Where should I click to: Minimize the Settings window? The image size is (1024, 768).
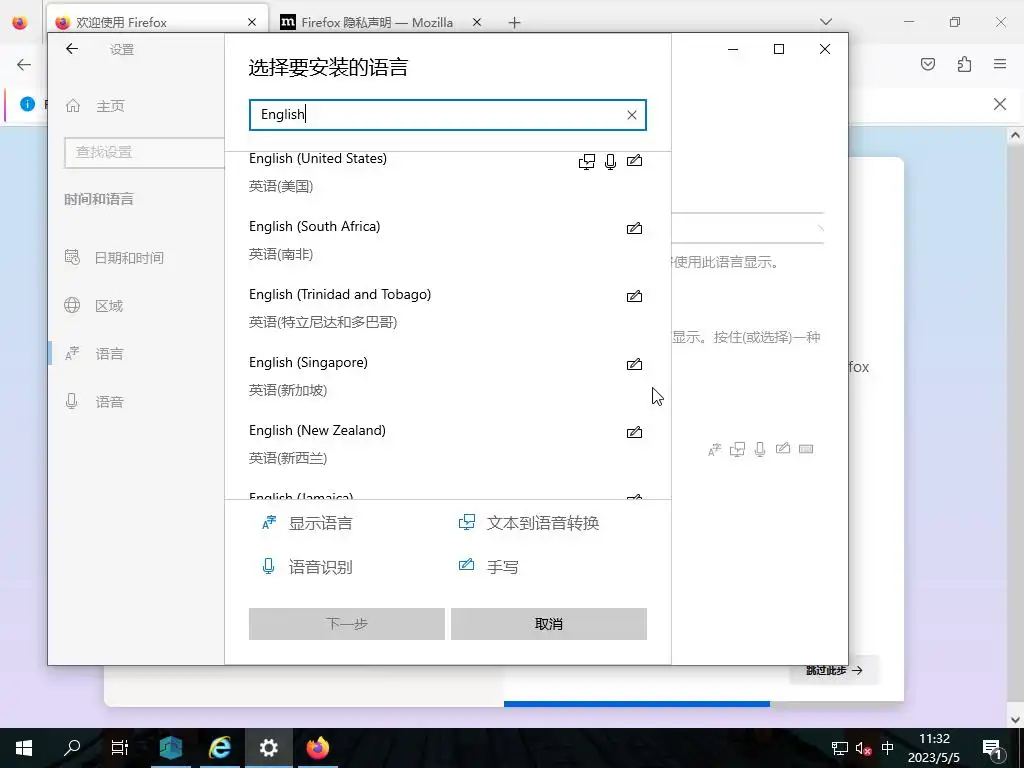tap(733, 49)
